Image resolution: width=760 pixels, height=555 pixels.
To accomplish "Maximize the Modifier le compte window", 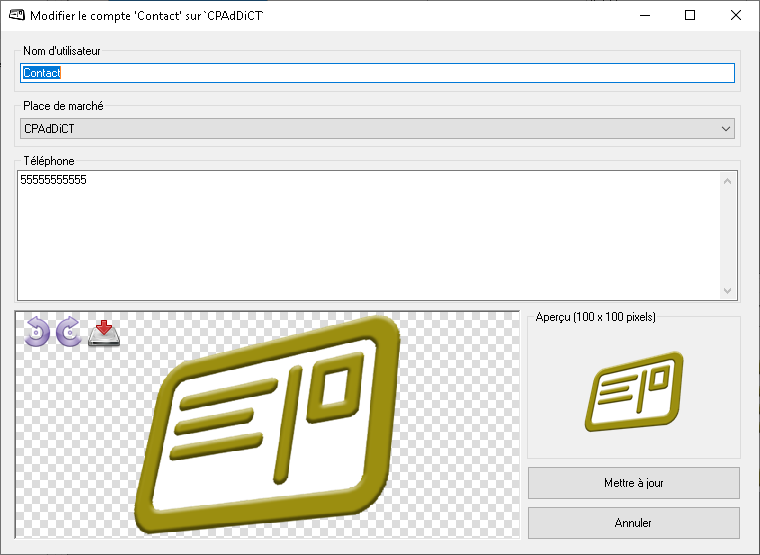I will (x=689, y=16).
